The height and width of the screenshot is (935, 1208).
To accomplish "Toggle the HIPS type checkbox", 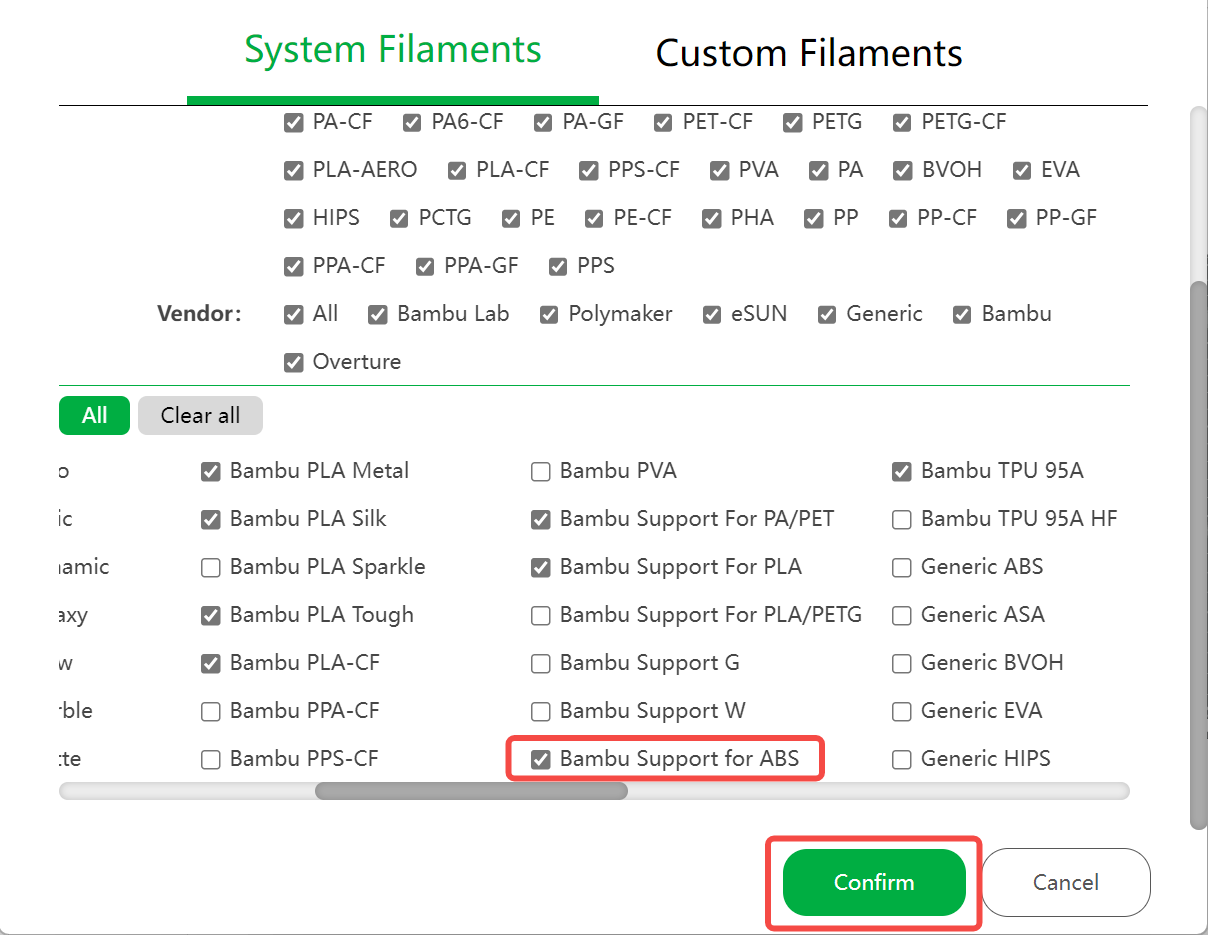I will pos(293,218).
